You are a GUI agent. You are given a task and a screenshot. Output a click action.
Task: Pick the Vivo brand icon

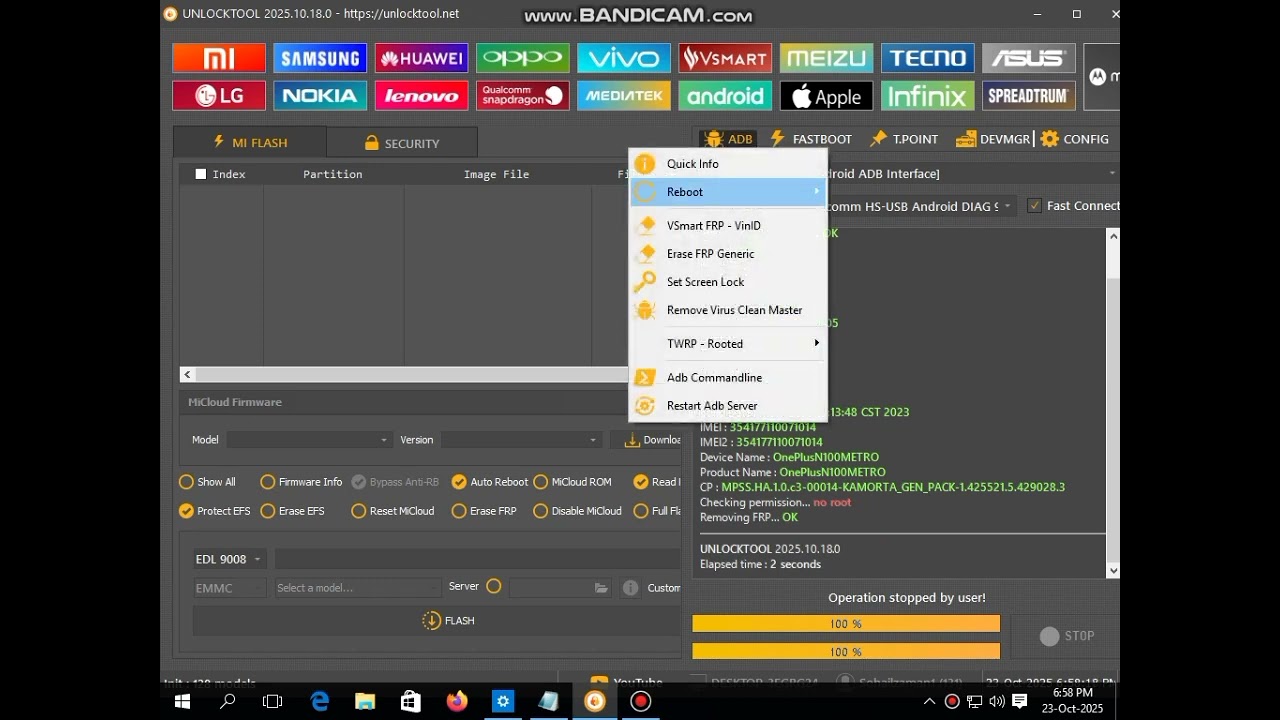[624, 58]
